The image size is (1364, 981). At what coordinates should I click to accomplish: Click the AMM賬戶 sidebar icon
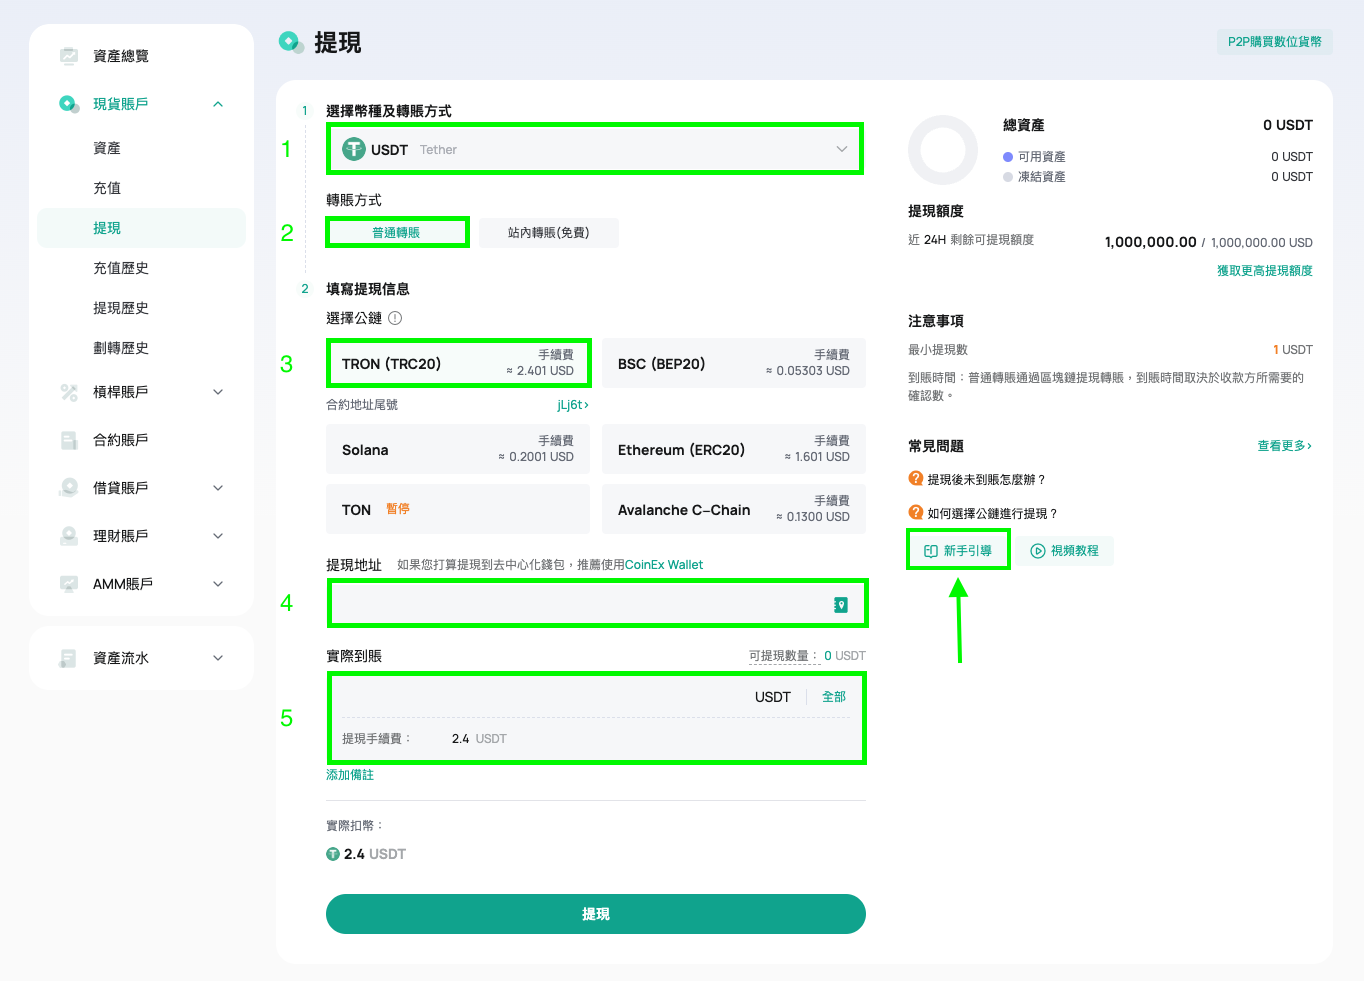(x=69, y=584)
